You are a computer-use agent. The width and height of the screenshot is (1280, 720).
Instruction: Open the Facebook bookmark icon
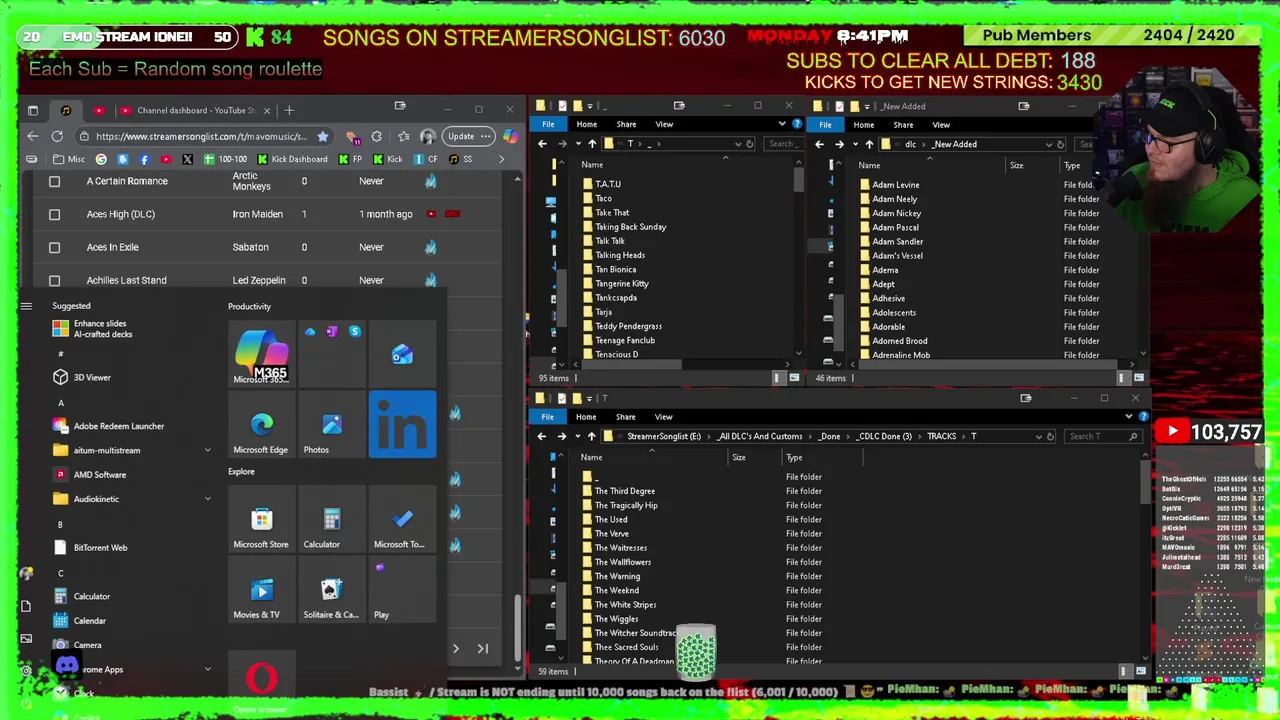tap(144, 159)
